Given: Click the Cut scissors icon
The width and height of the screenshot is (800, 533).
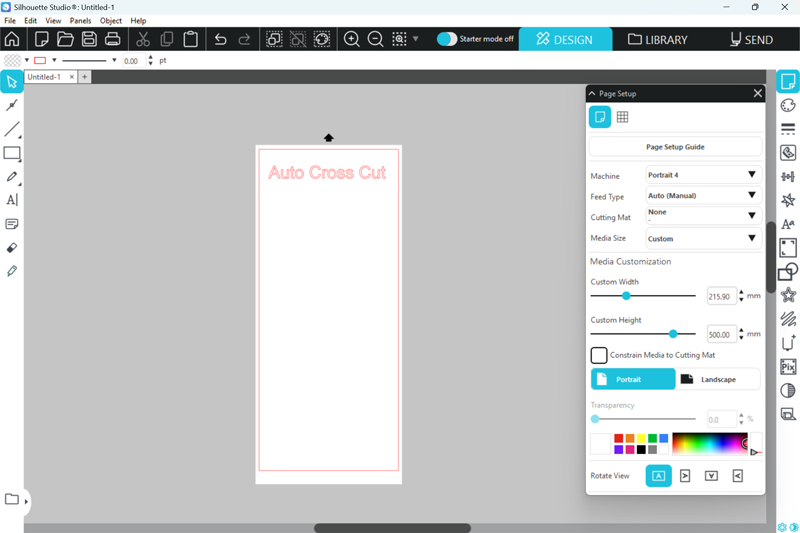Looking at the screenshot, I should point(143,40).
